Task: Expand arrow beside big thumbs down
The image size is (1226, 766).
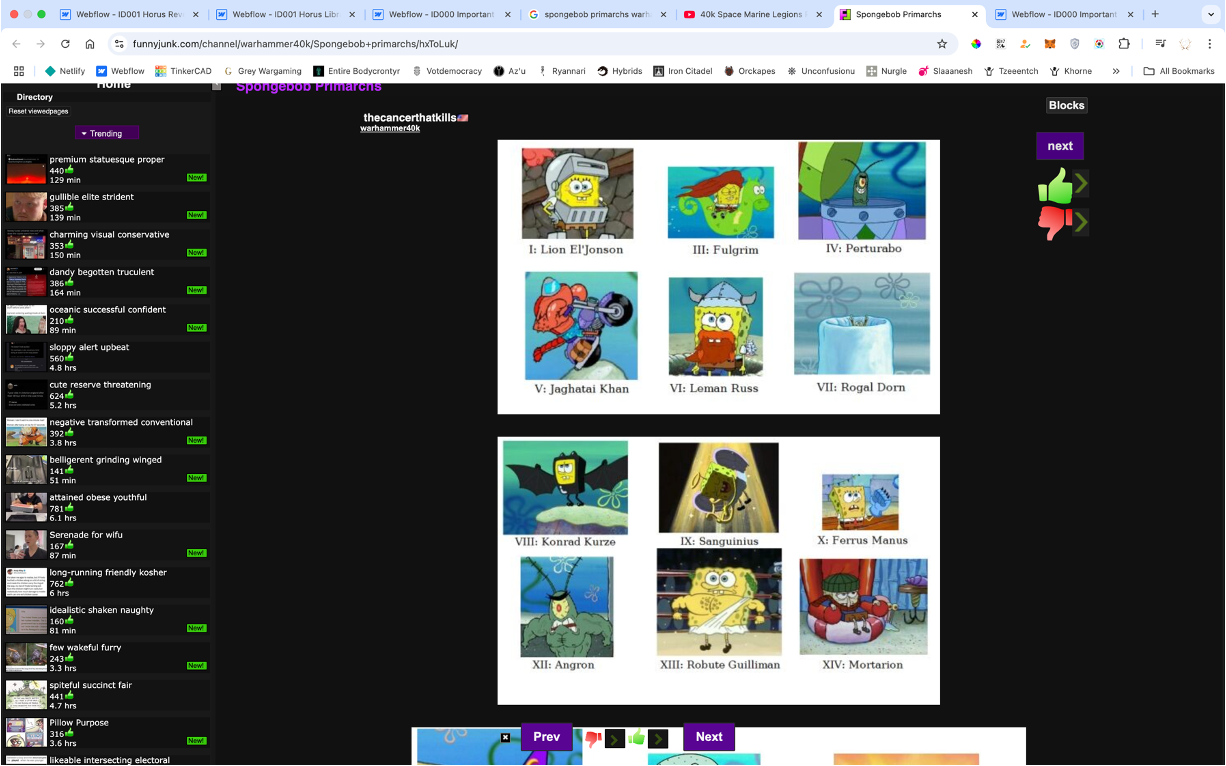Action: coord(1081,221)
